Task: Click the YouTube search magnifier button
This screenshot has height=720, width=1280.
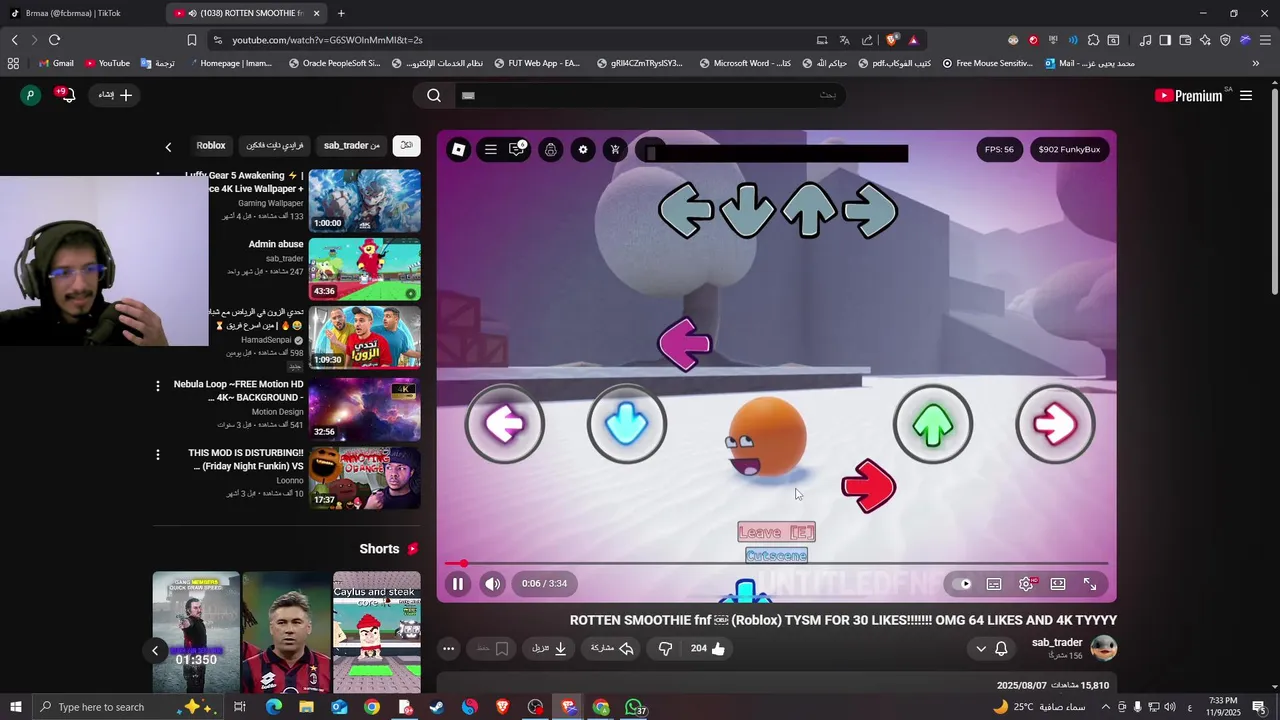Action: [434, 95]
